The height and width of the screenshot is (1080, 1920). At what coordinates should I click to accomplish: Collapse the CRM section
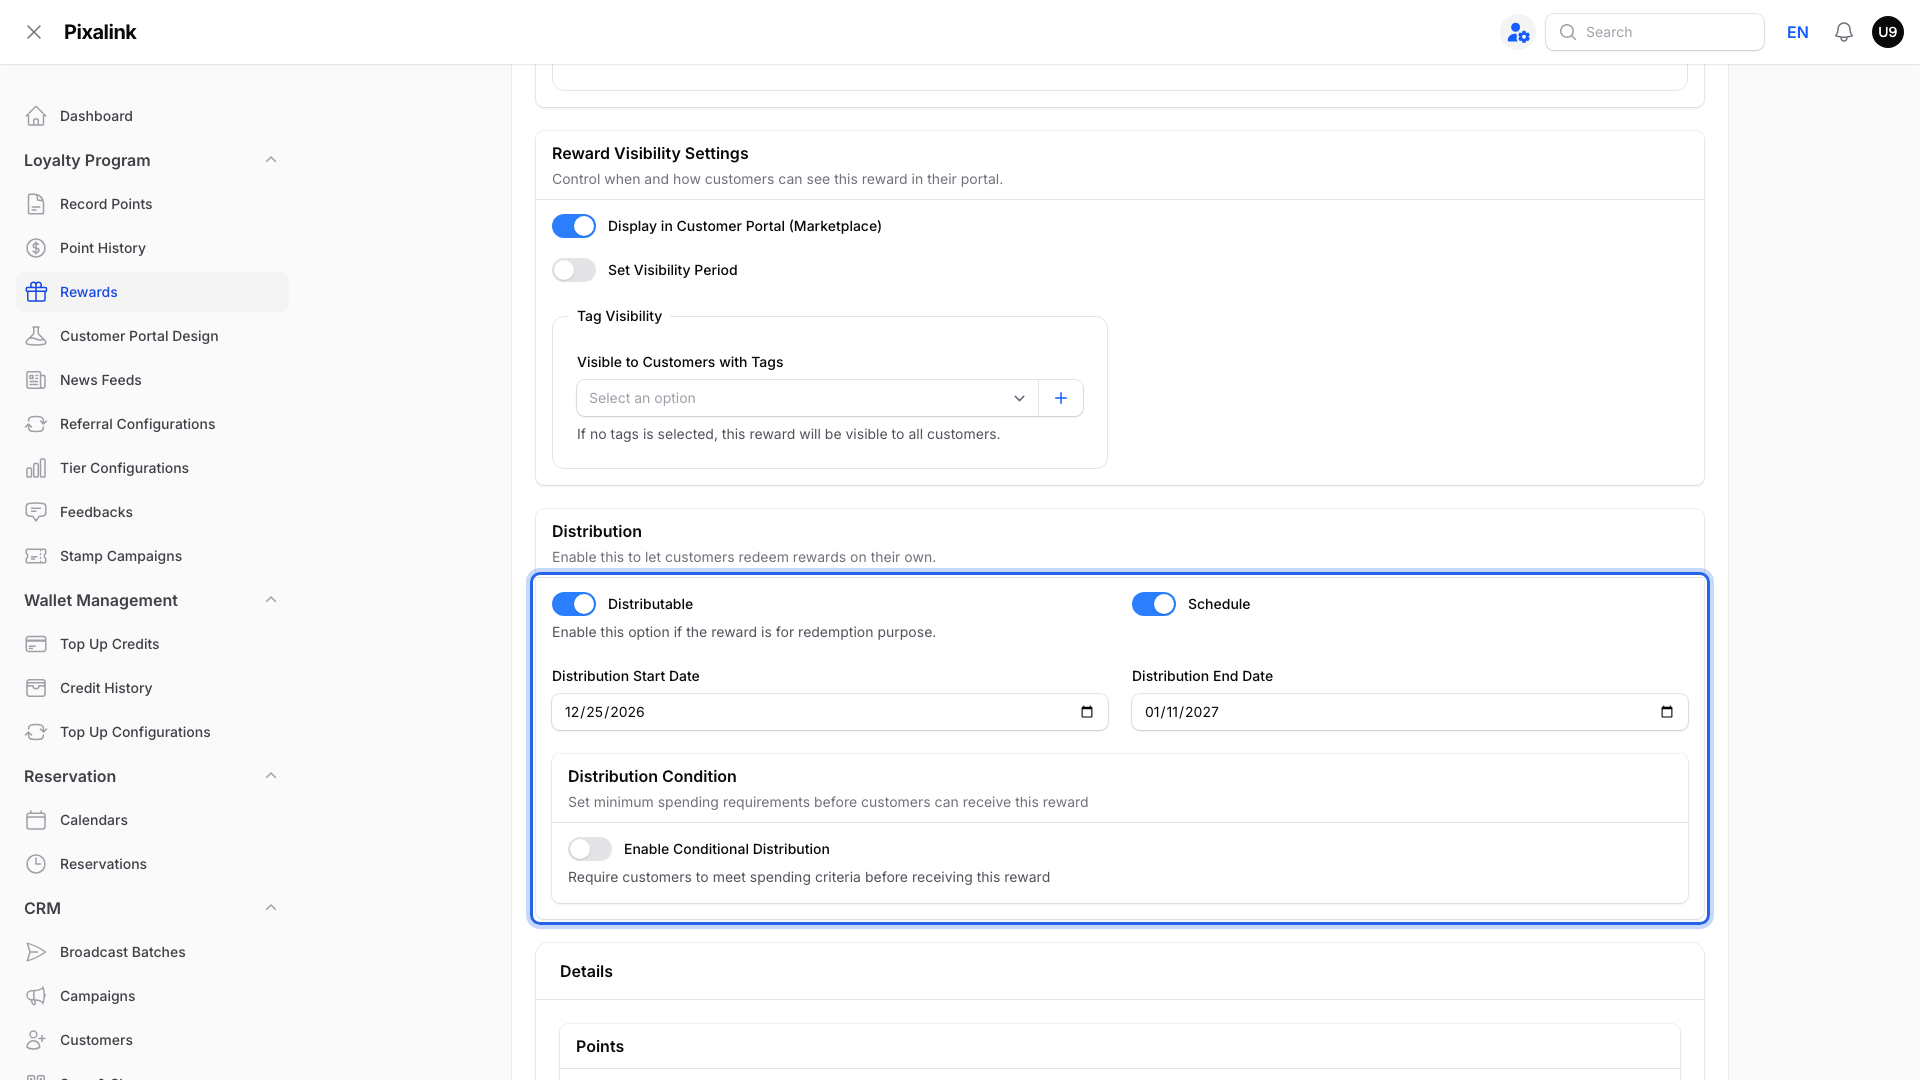271,908
